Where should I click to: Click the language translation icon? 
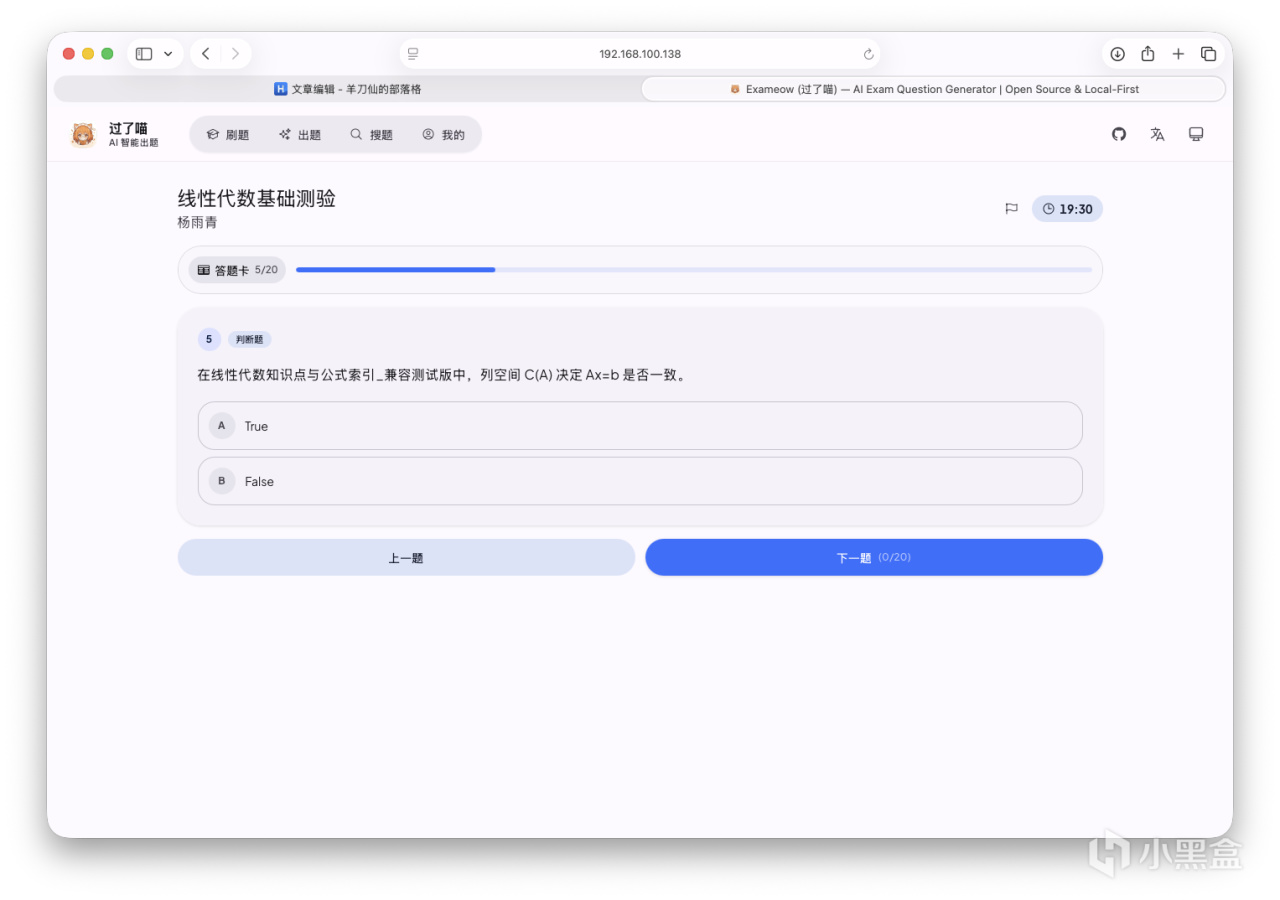(x=1157, y=134)
